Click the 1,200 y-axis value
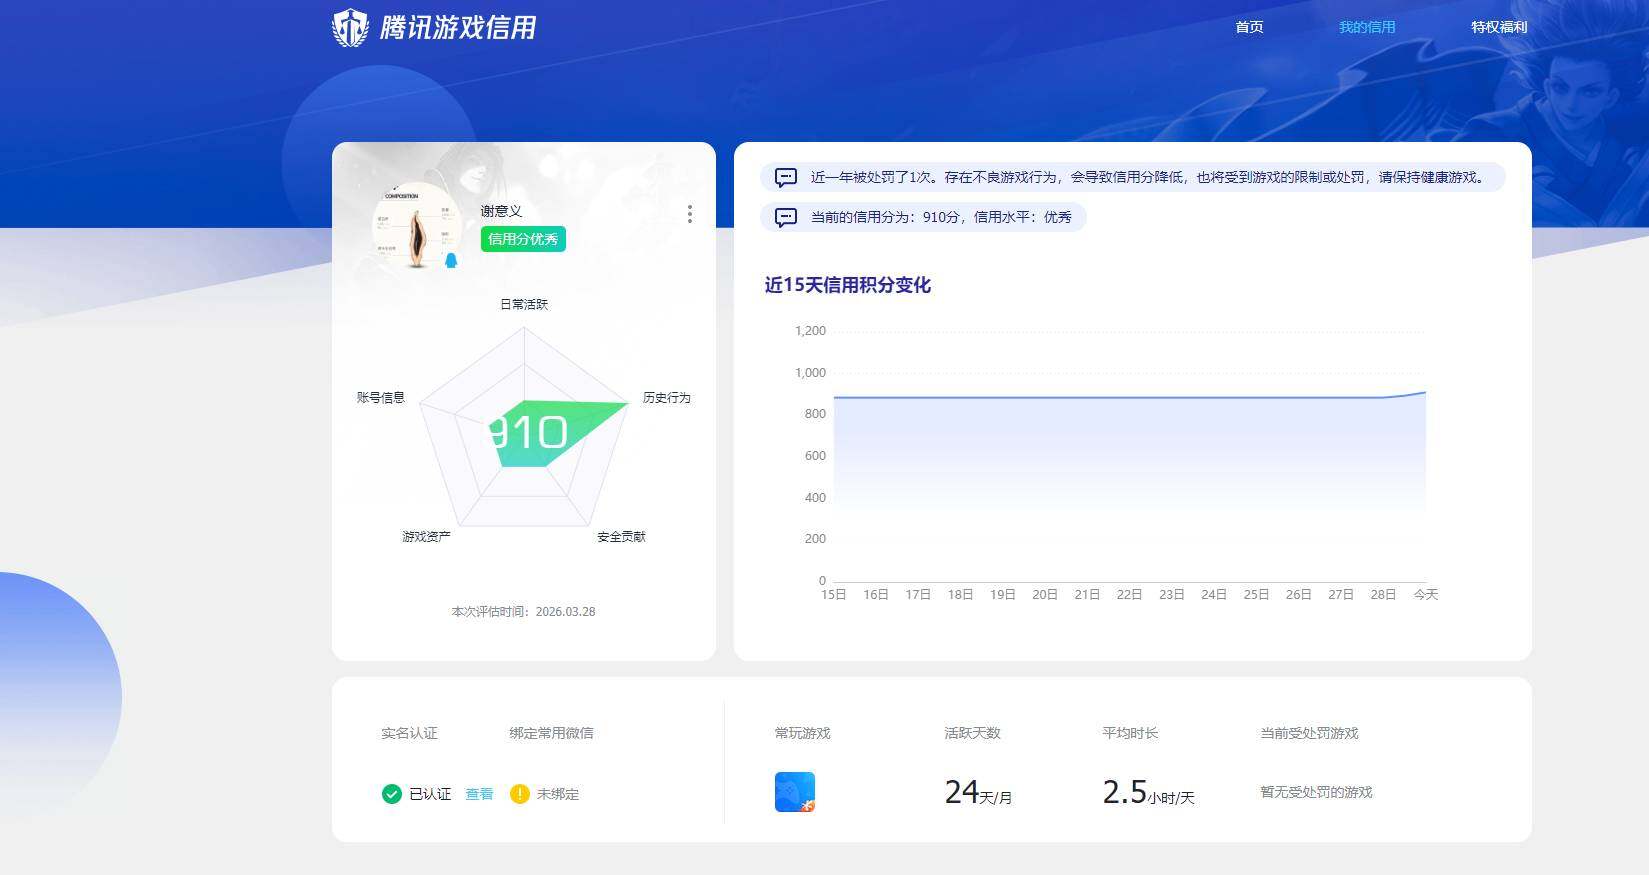The height and width of the screenshot is (875, 1649). pyautogui.click(x=810, y=331)
